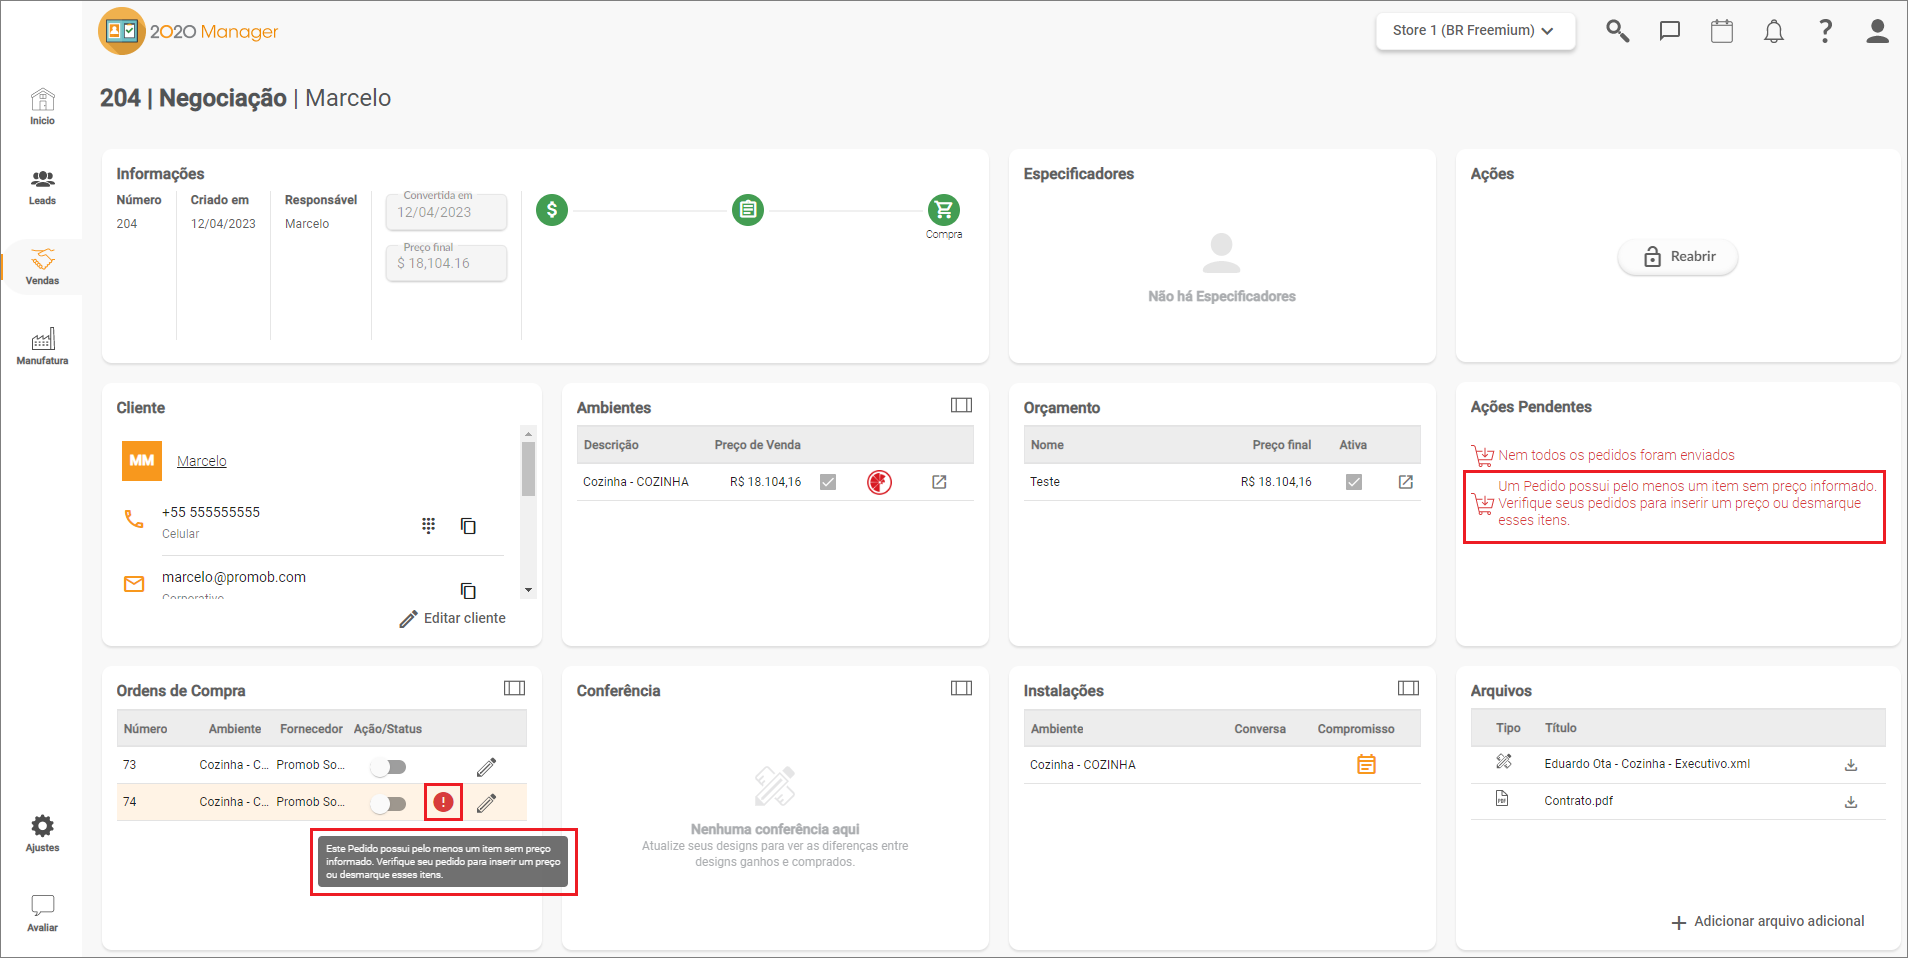
Task: Edit purchase order 74 with pencil
Action: (486, 803)
